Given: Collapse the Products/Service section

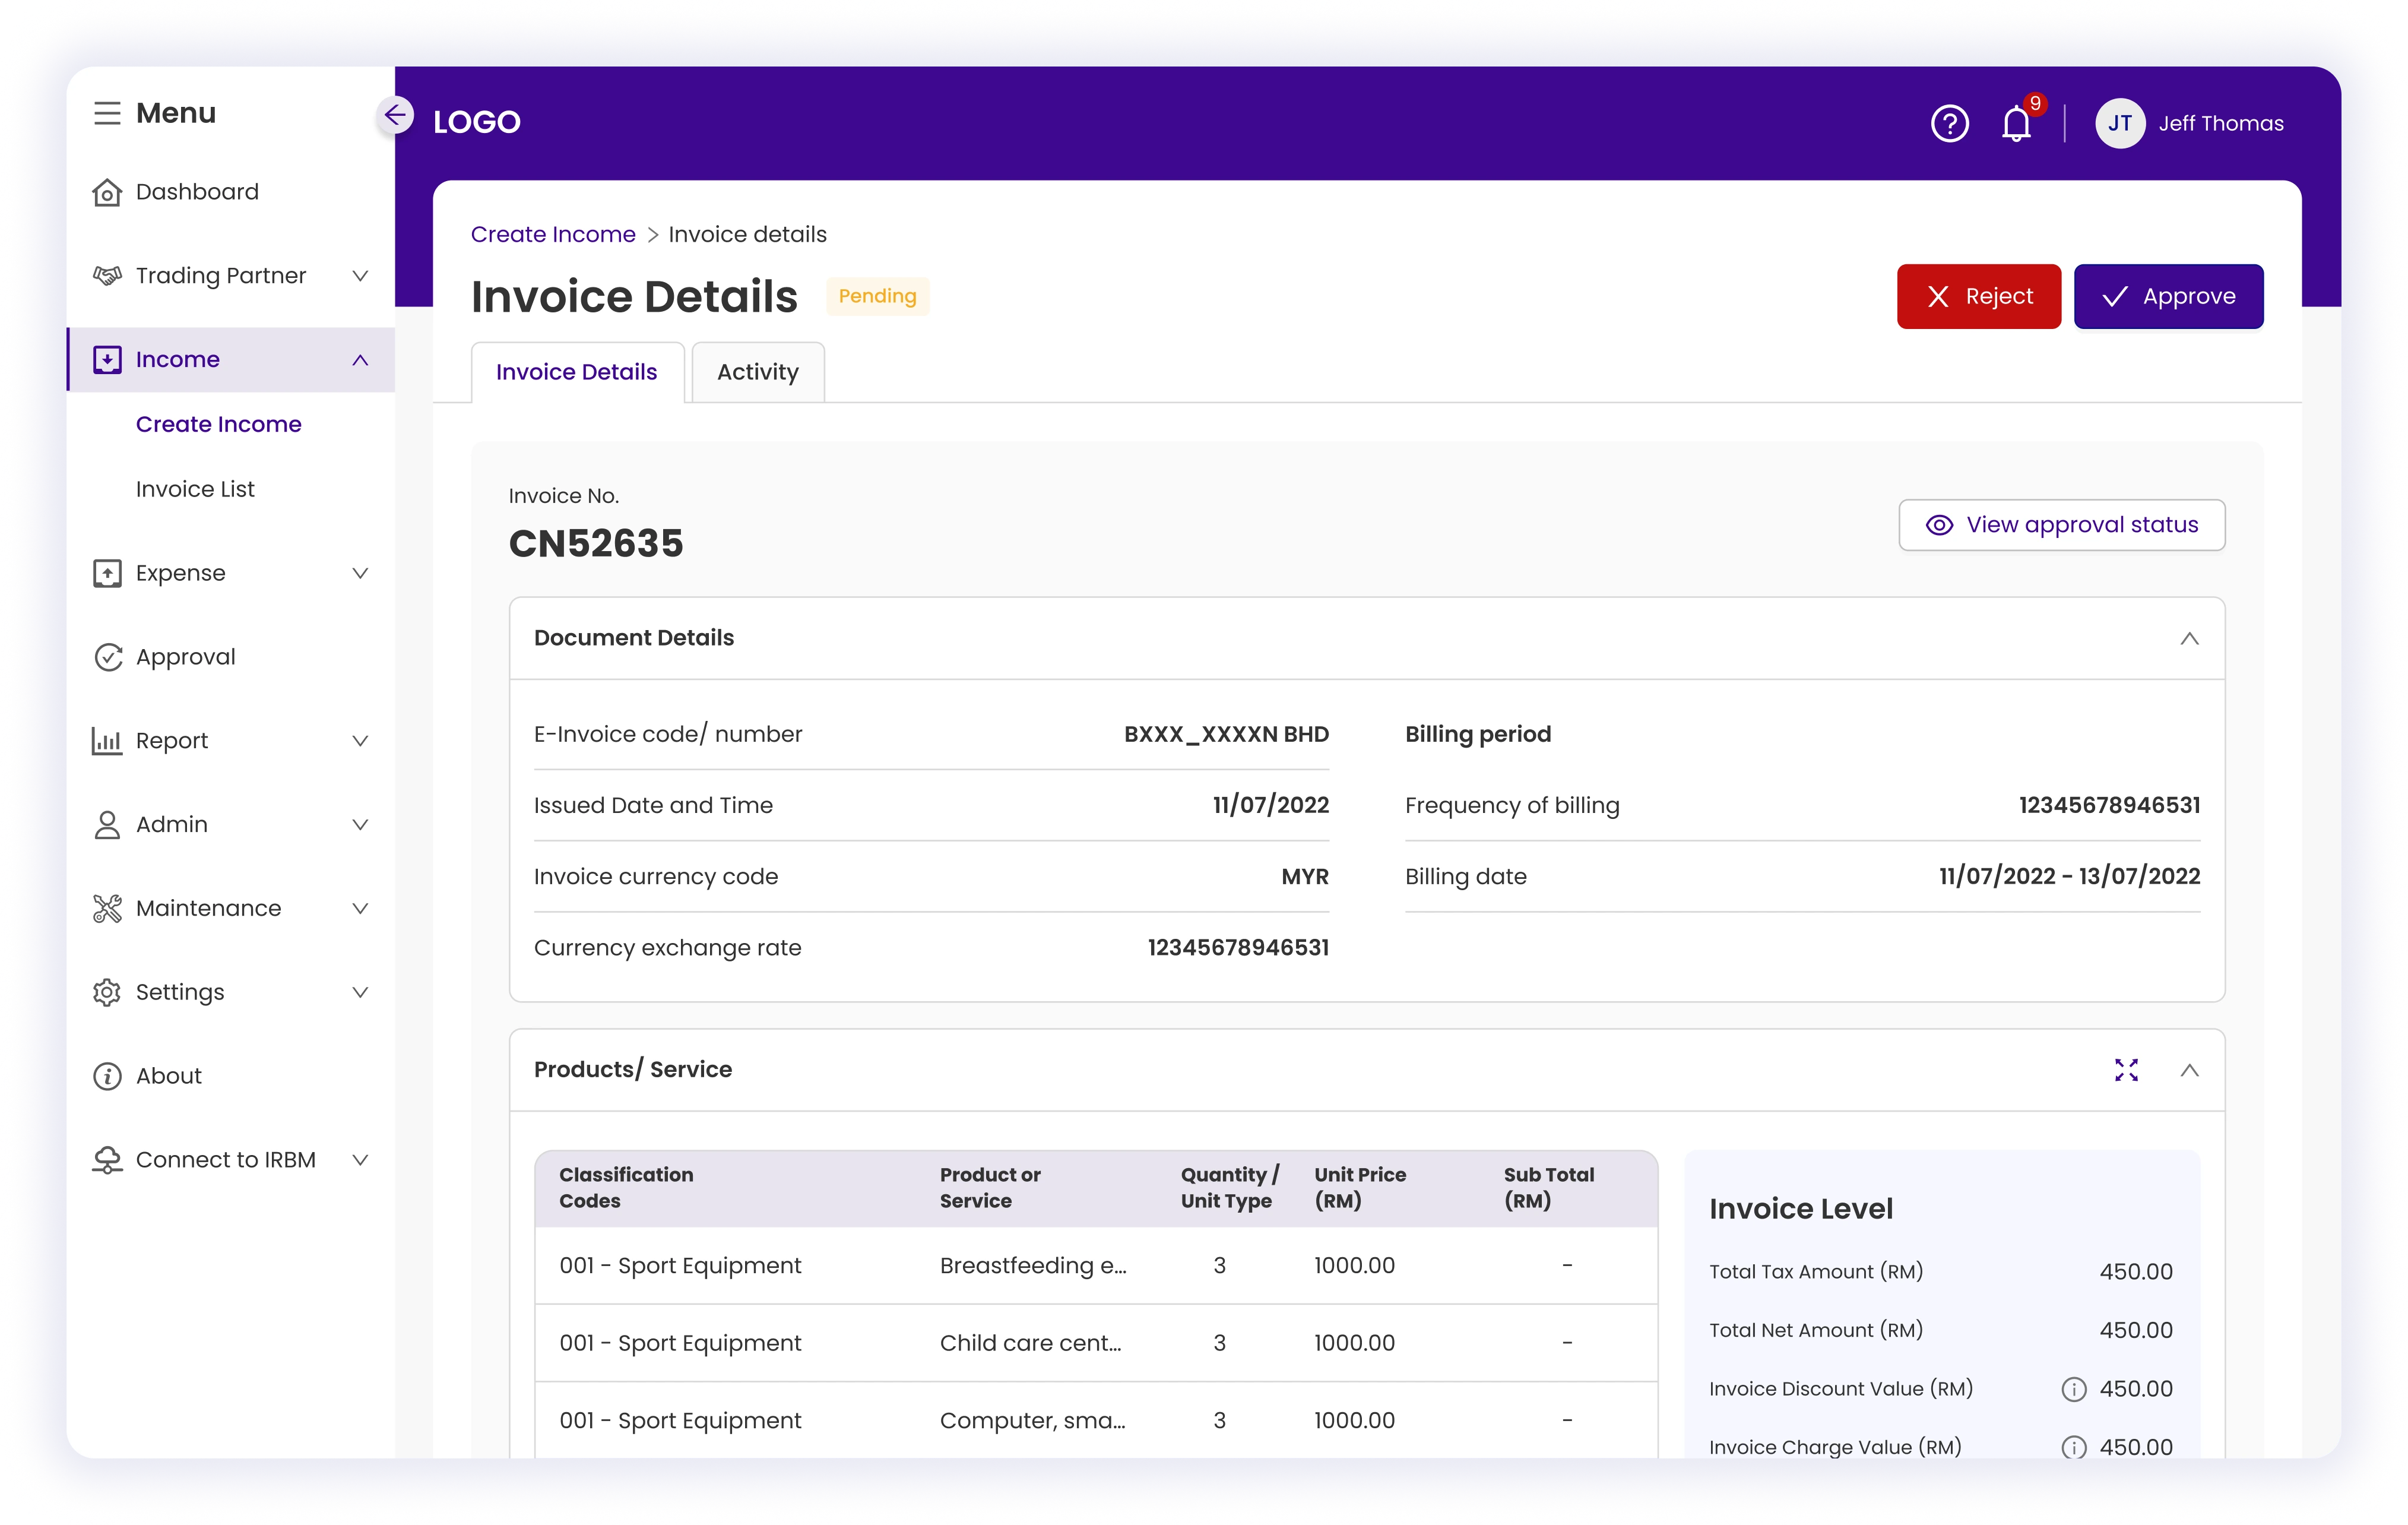Looking at the screenshot, I should tap(2189, 1070).
